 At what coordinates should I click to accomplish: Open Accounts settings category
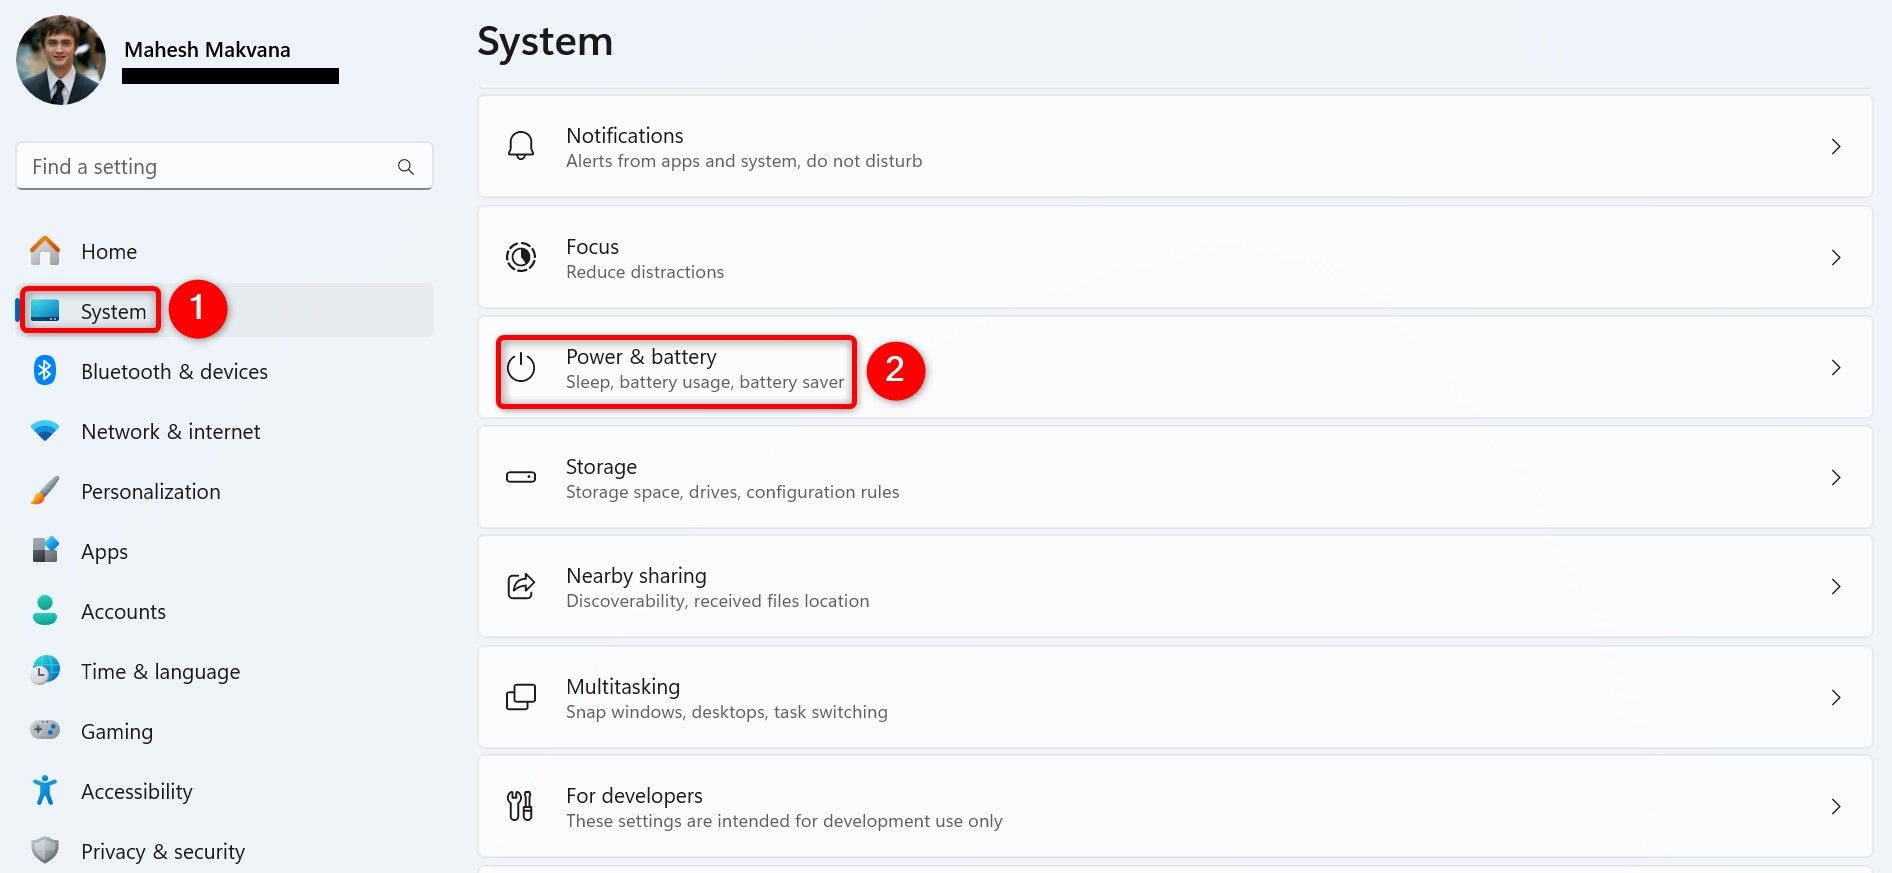click(x=225, y=611)
